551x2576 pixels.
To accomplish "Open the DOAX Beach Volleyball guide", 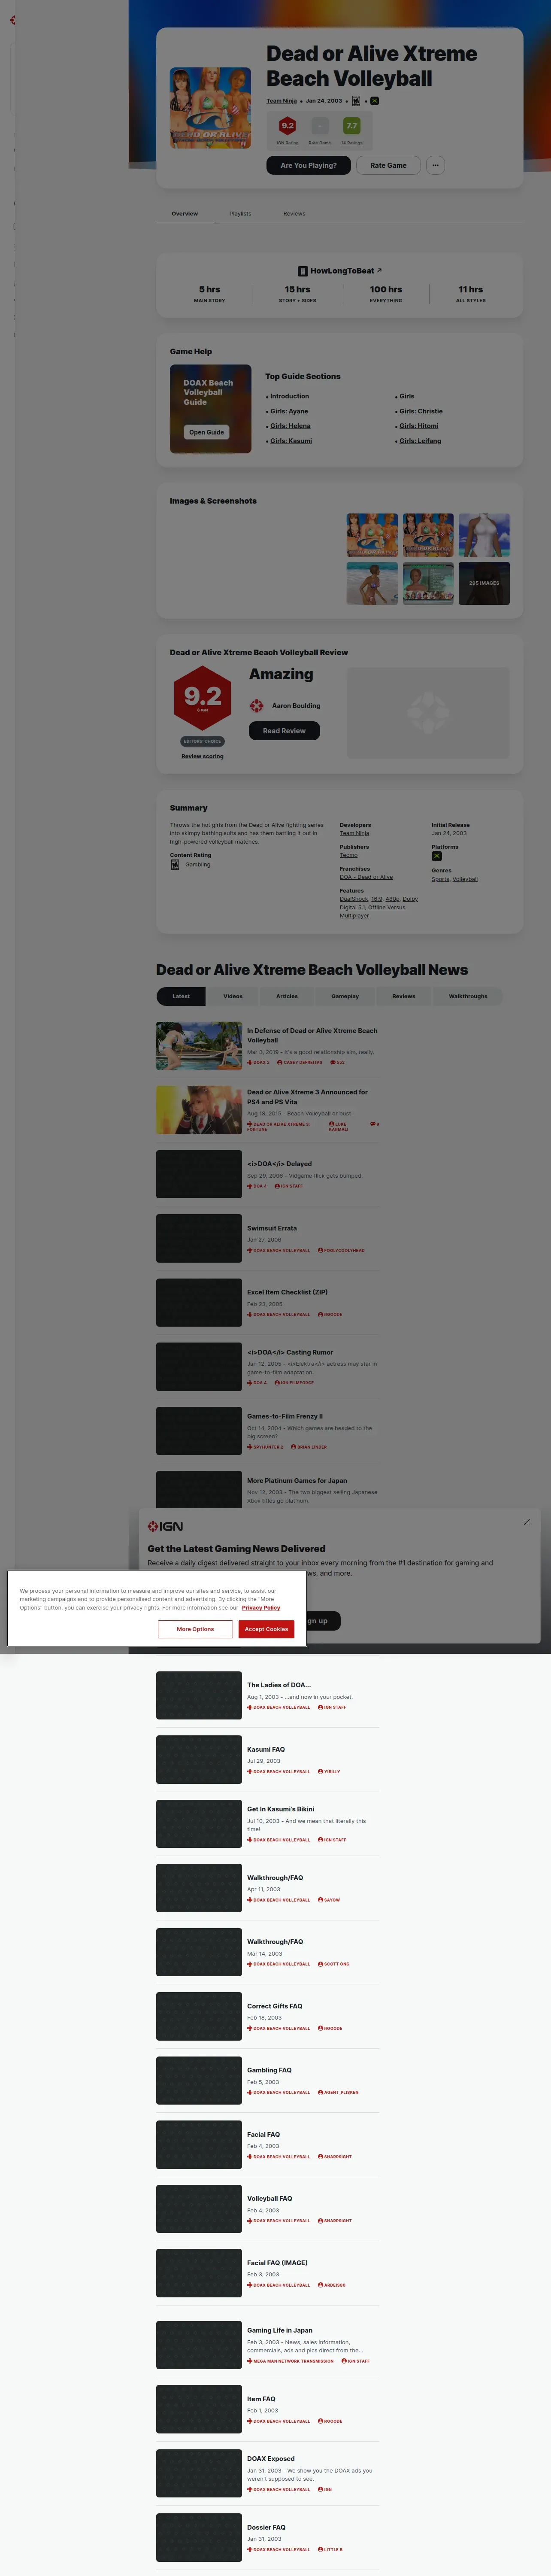I will coord(207,432).
